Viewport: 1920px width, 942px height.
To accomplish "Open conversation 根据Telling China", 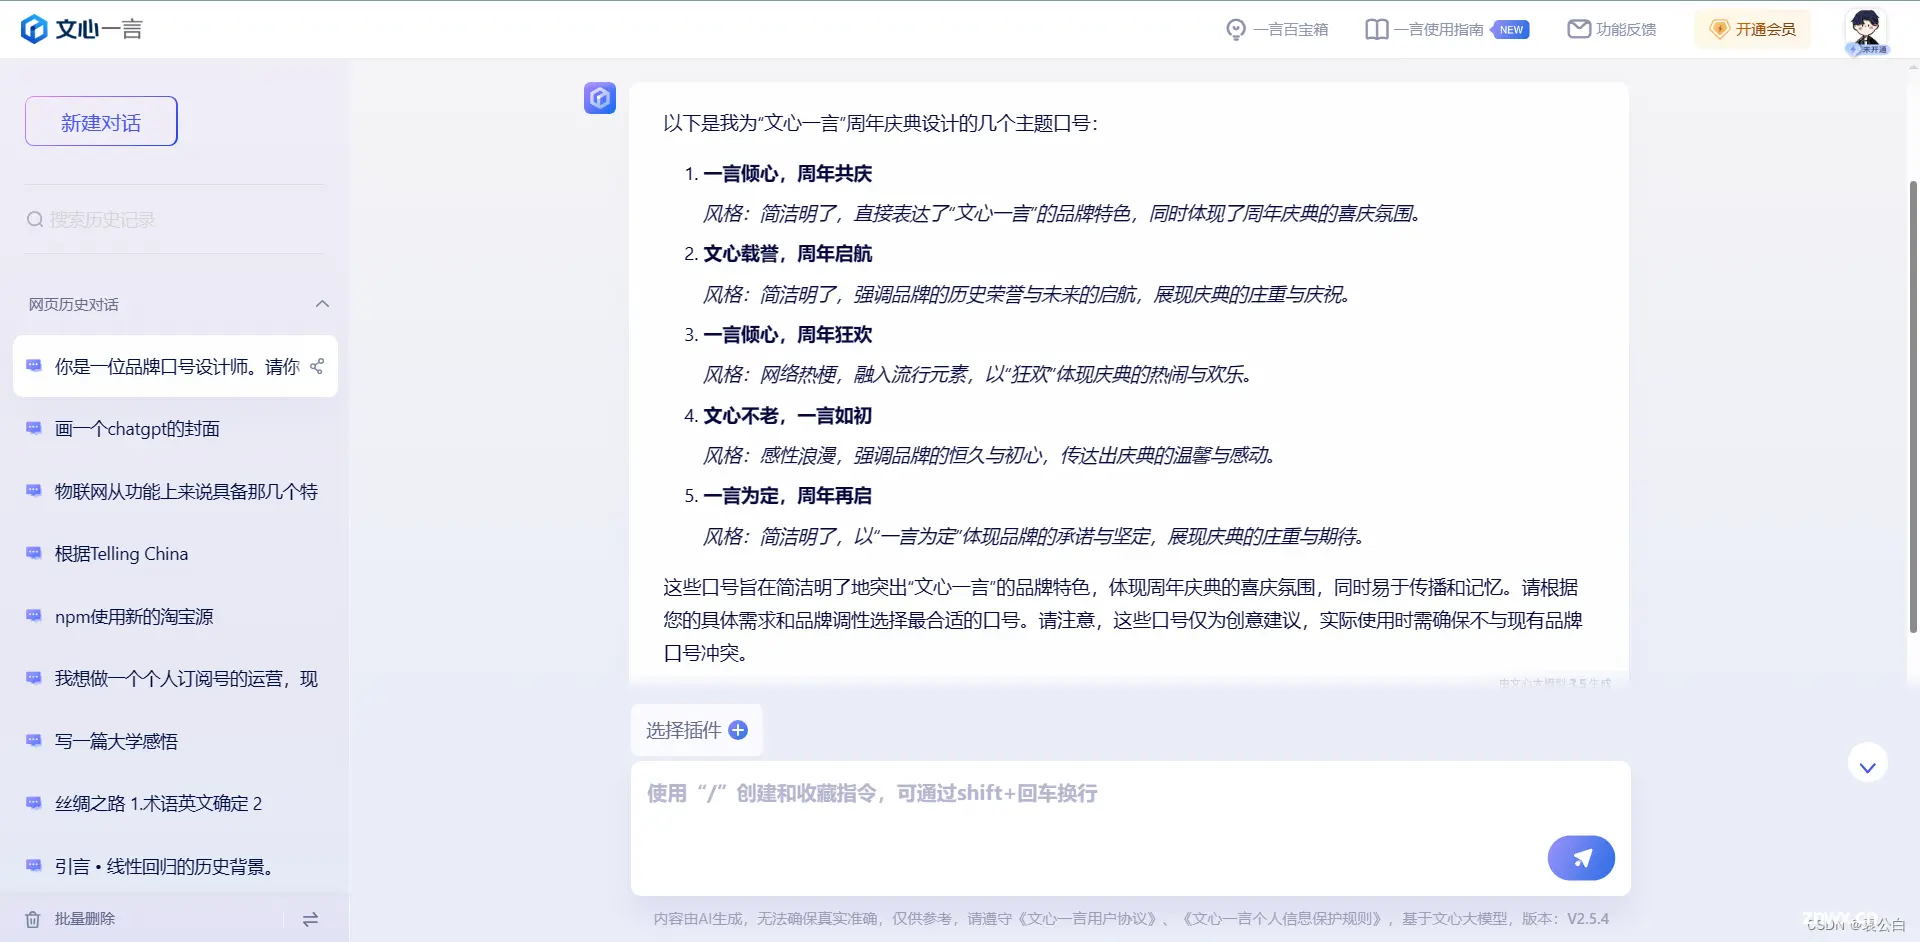I will tap(176, 554).
